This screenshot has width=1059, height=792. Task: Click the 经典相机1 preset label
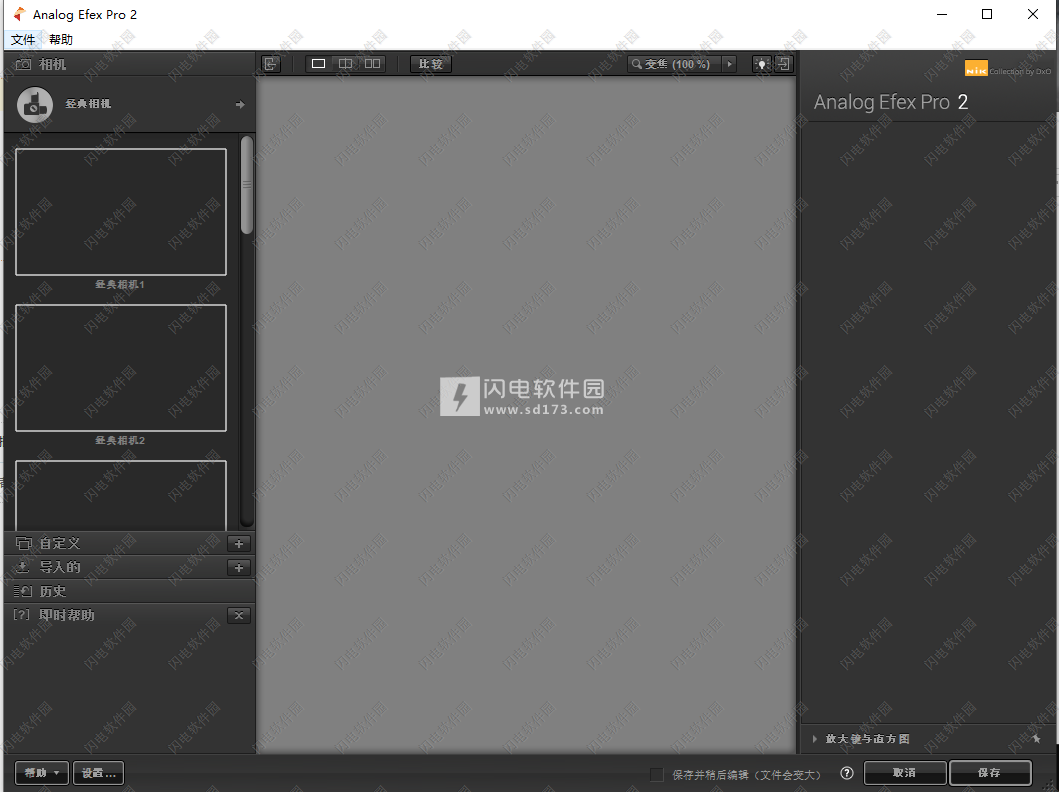coord(120,285)
